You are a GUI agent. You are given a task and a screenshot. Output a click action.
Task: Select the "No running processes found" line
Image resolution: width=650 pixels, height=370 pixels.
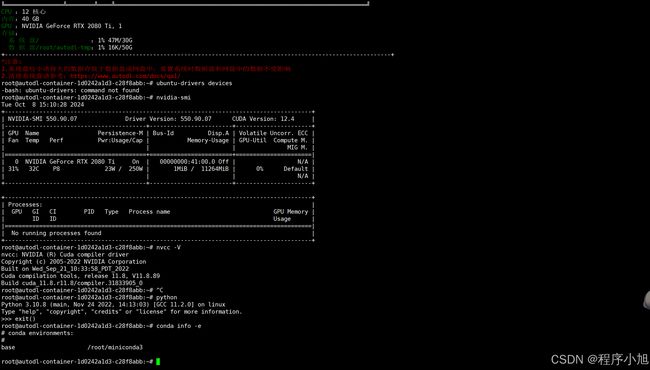point(56,233)
